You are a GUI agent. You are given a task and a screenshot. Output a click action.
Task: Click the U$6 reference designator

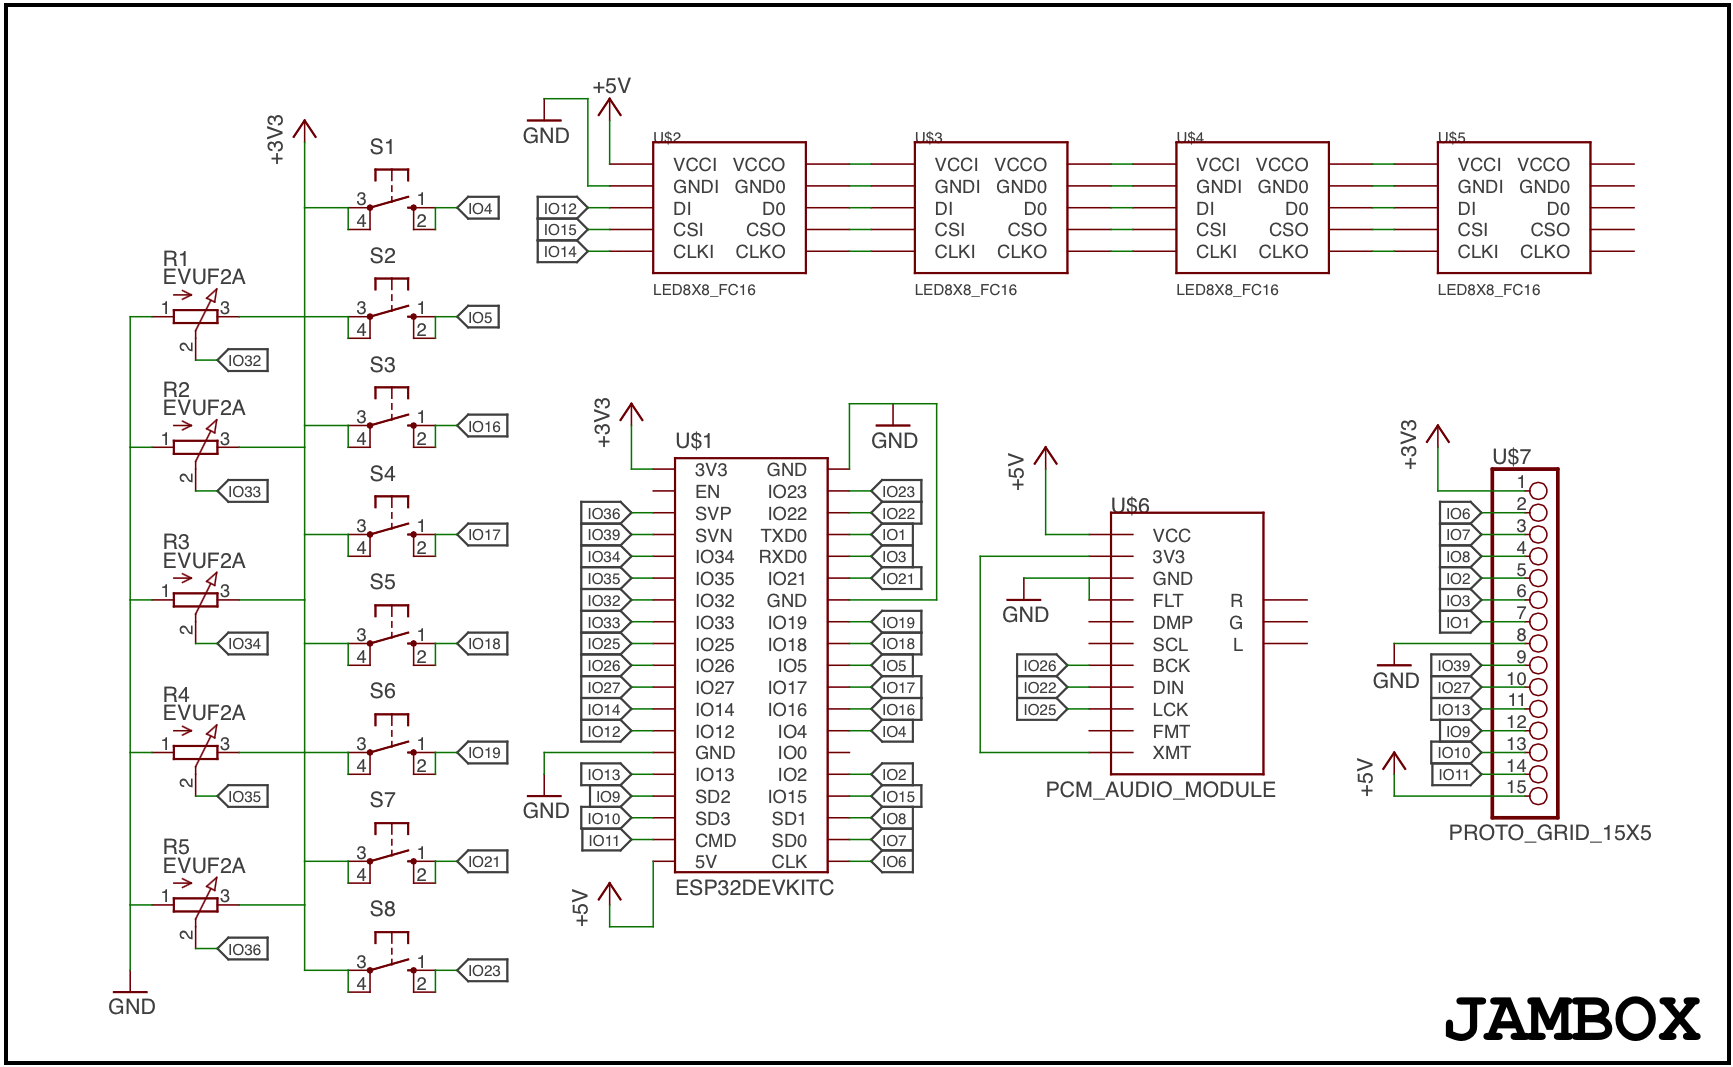pyautogui.click(x=1130, y=506)
